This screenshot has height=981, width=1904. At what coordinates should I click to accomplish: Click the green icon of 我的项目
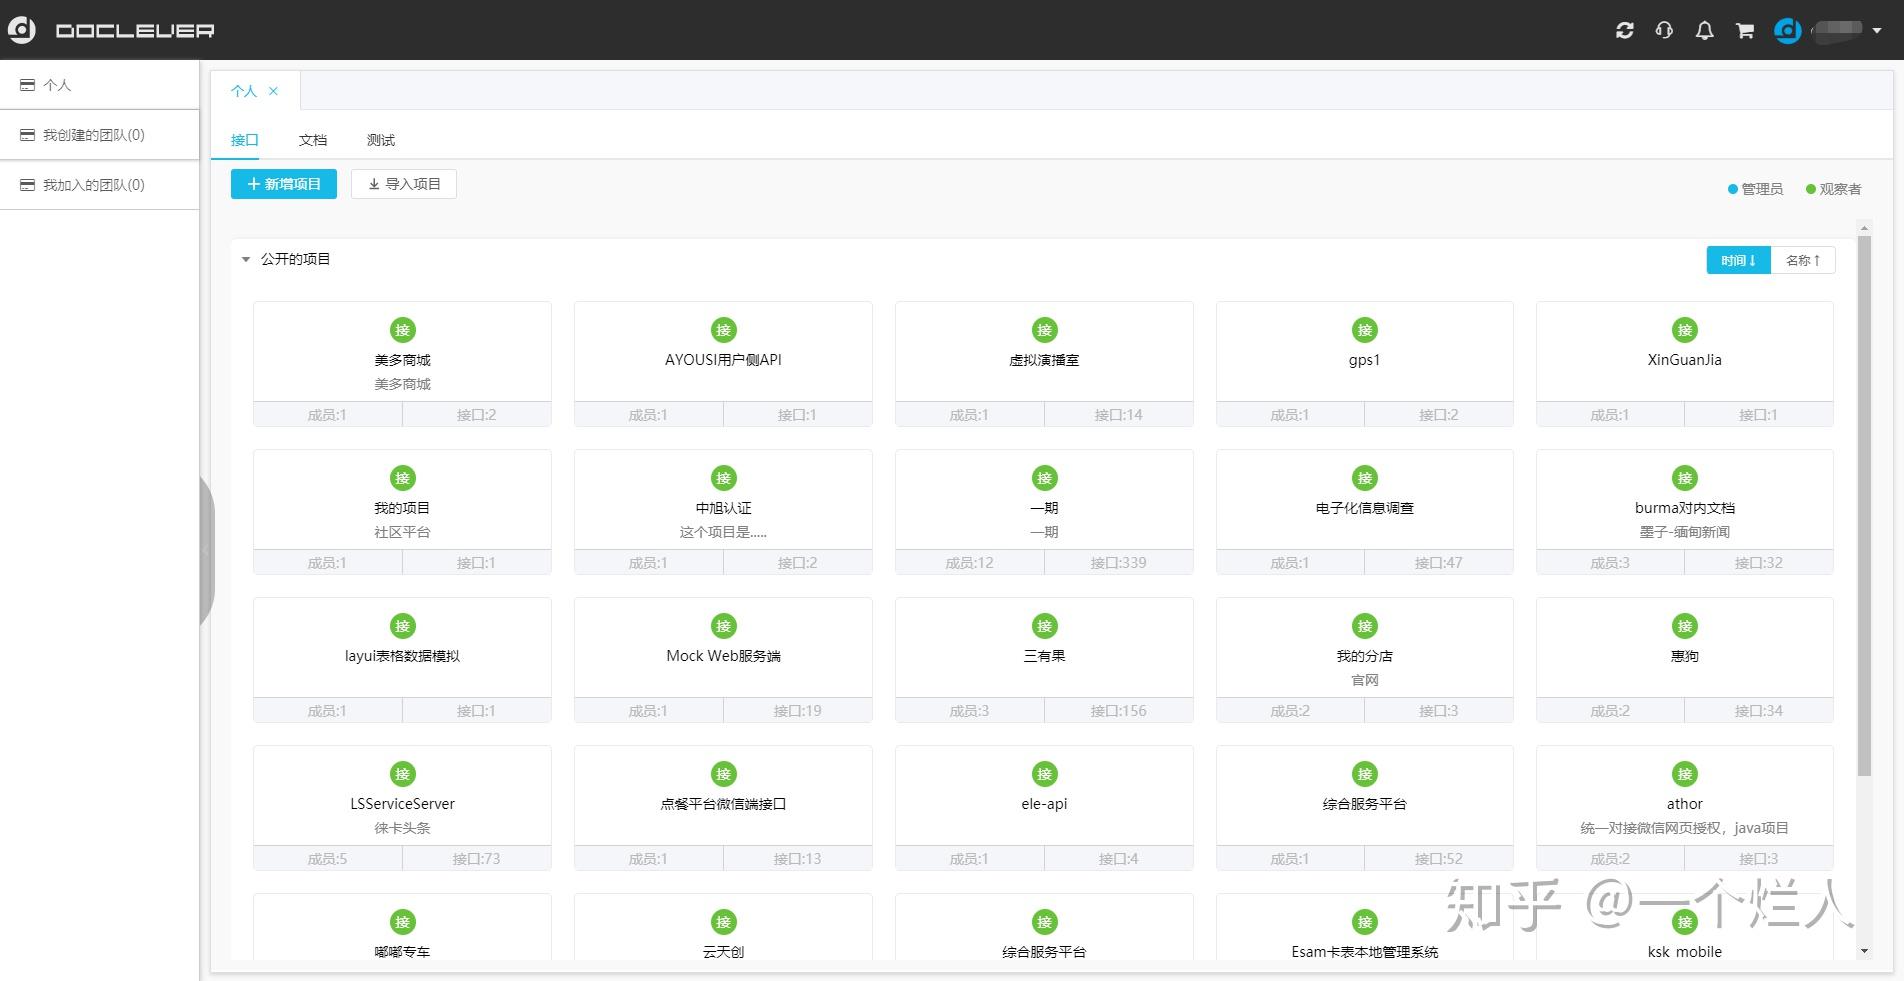(x=402, y=478)
